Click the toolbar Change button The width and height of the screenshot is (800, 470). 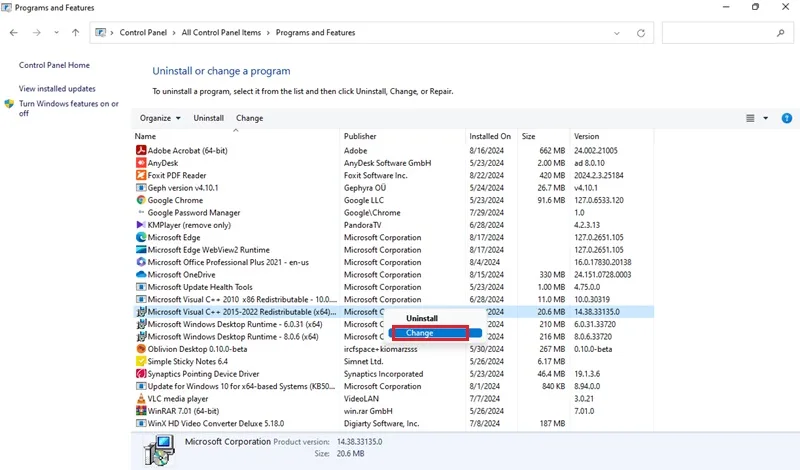coord(249,118)
